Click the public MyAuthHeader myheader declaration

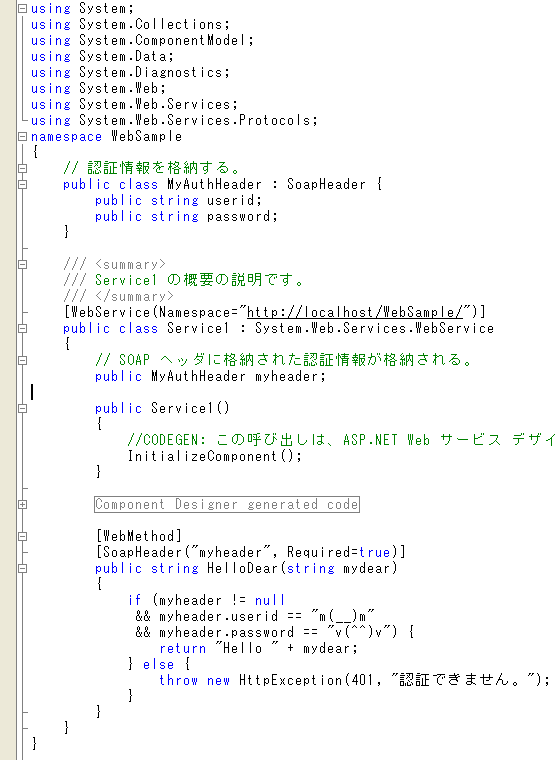(x=210, y=376)
